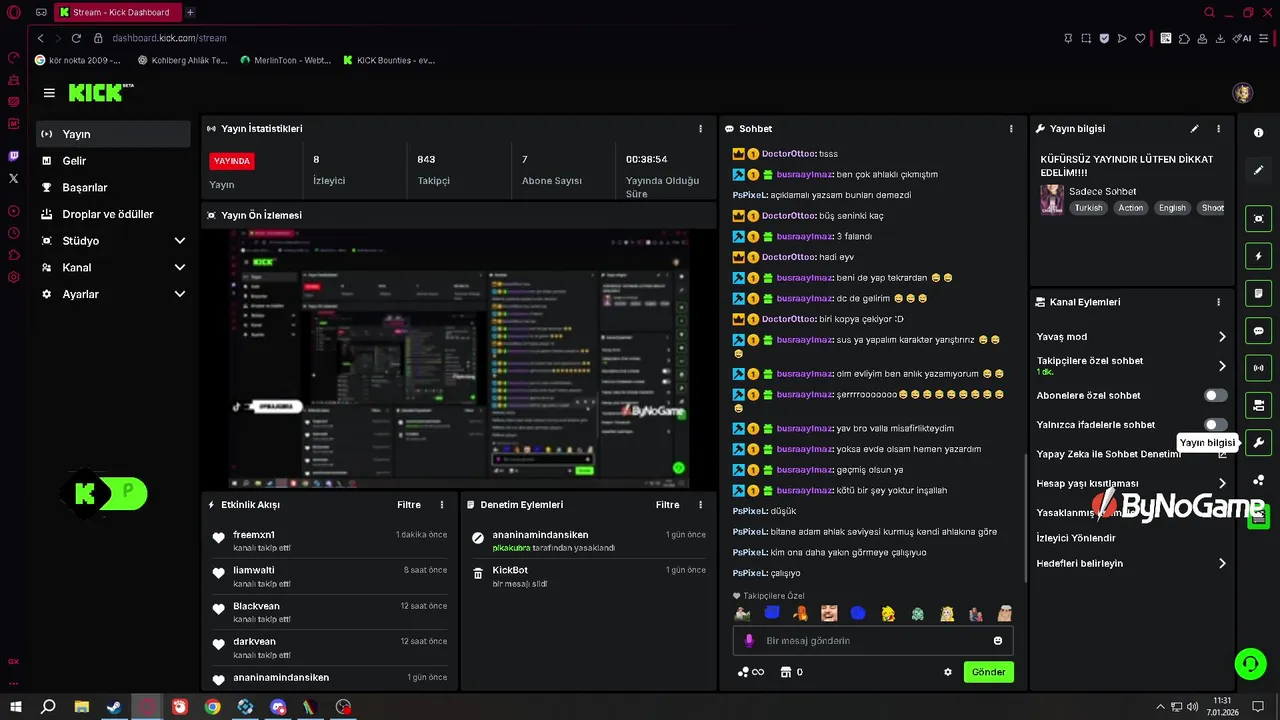Viewport: 1280px width, 720px height.
Task: Open the Yayın bilgisi panel options menu
Action: 1218,128
